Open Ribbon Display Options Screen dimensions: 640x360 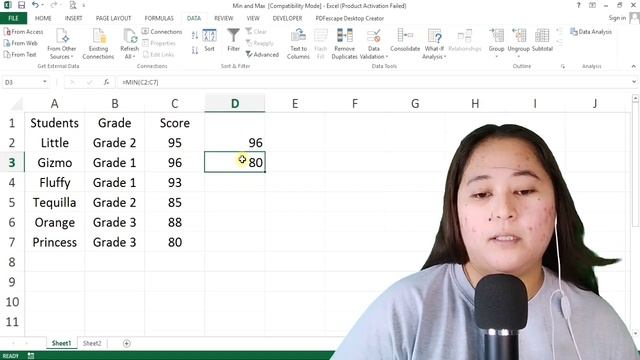pyautogui.click(x=592, y=5)
